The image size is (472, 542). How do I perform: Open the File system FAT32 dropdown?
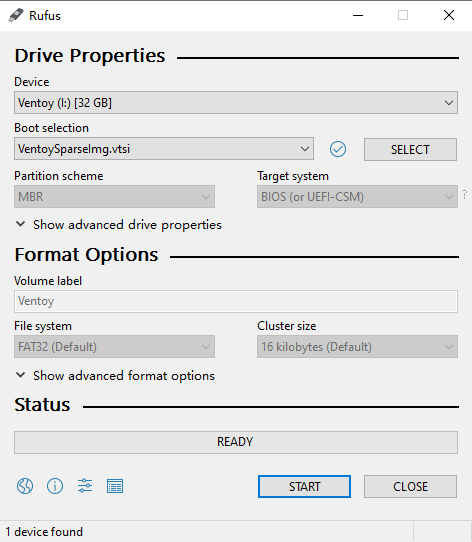click(x=114, y=347)
